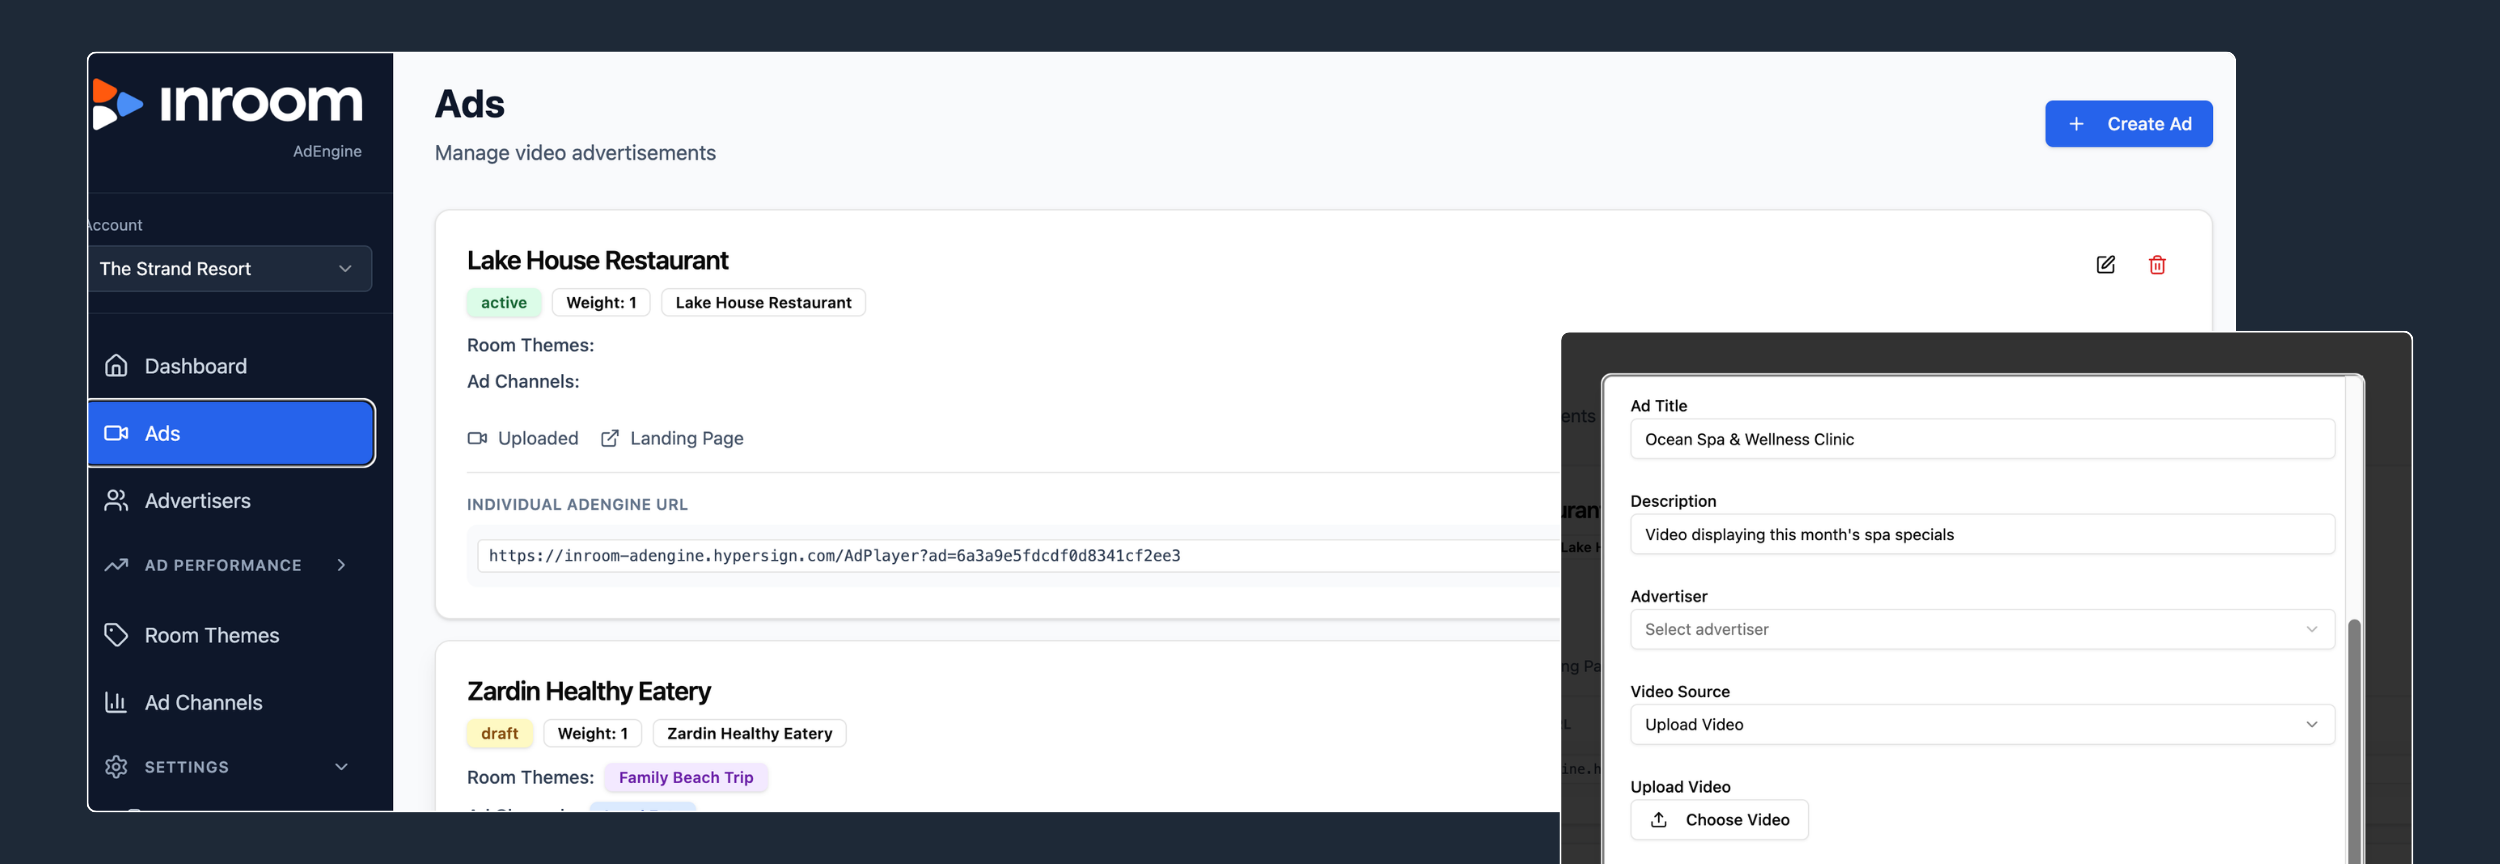
Task: Click the Ad Performance trend icon
Action: pyautogui.click(x=116, y=565)
